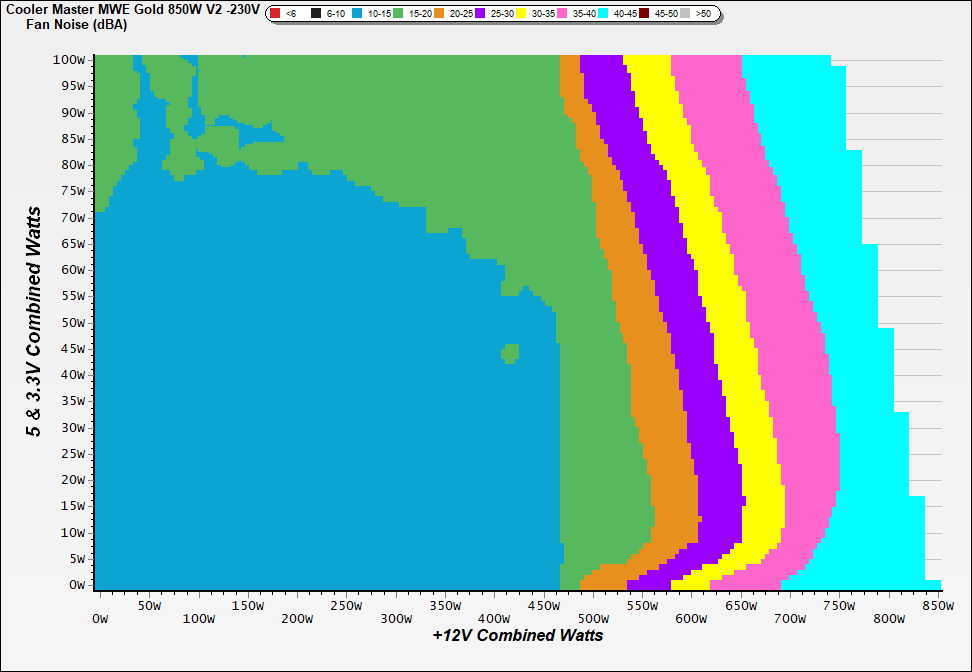Click the +12V Combined Watts axis title
The width and height of the screenshot is (972, 672).
click(x=517, y=635)
